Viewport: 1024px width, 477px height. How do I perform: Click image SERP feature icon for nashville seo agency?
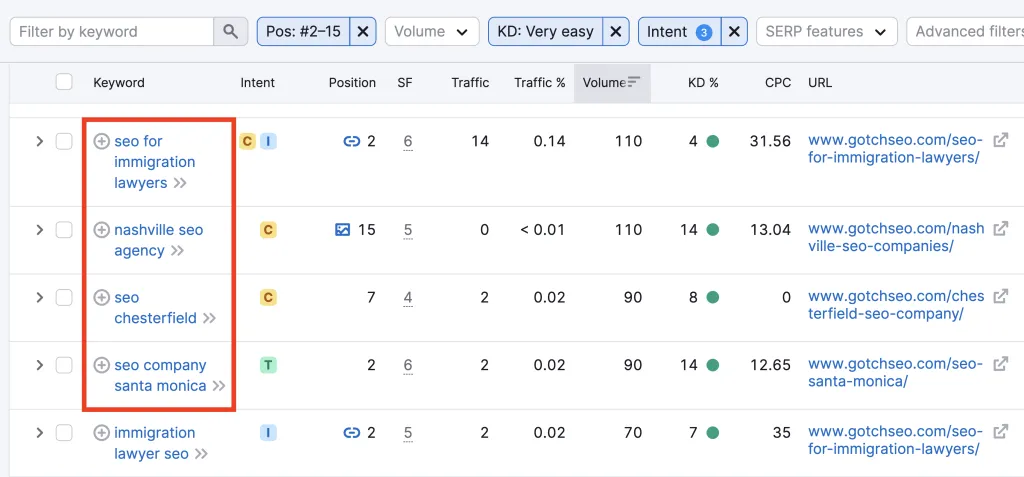(x=342, y=229)
